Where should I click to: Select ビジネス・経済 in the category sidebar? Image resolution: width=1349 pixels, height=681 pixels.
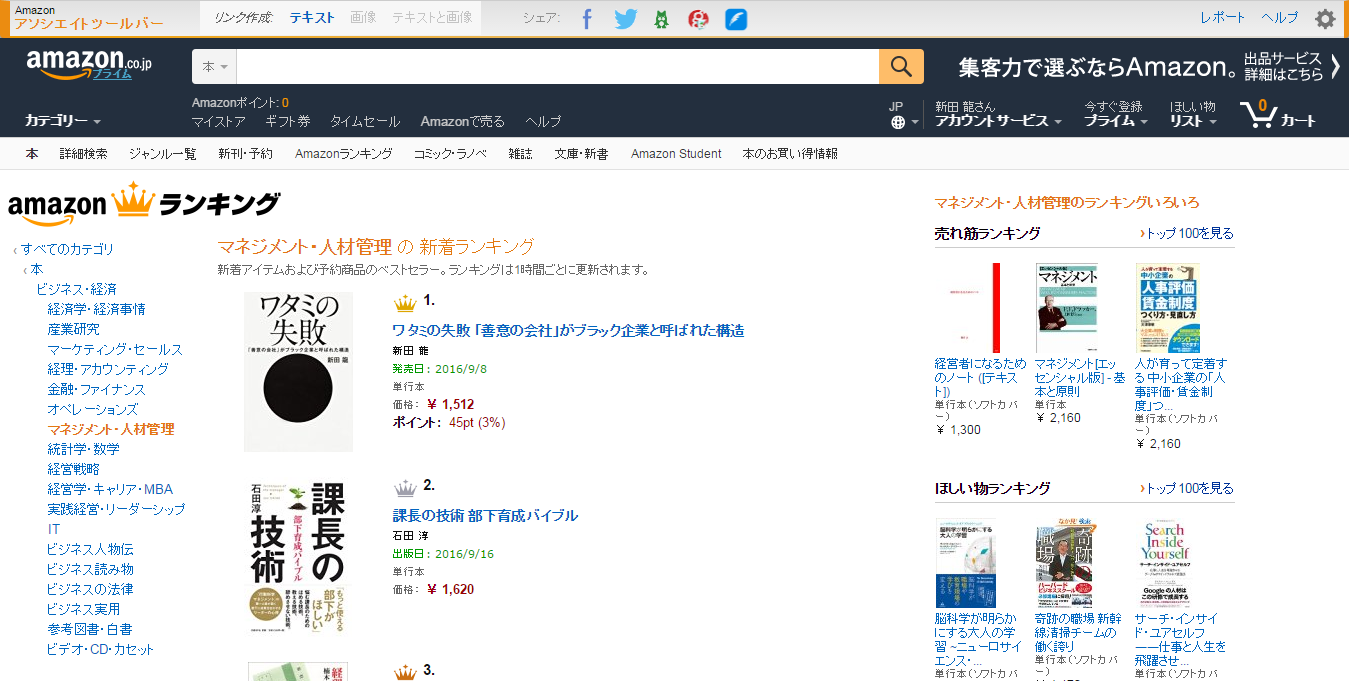[x=76, y=289]
